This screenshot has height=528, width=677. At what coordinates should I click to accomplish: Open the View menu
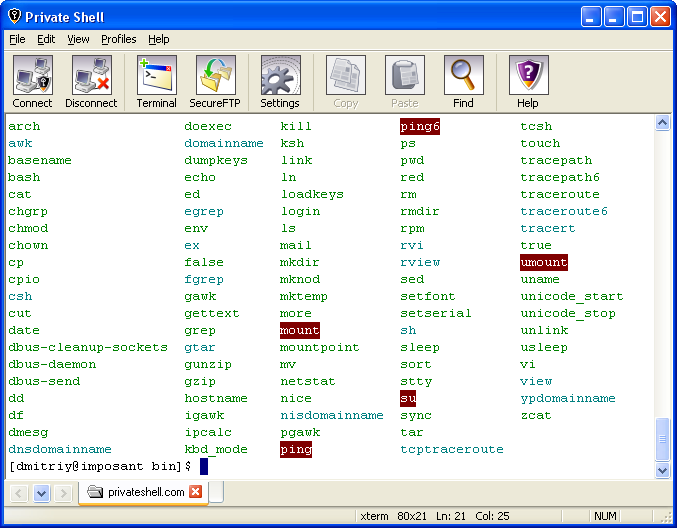tap(78, 39)
